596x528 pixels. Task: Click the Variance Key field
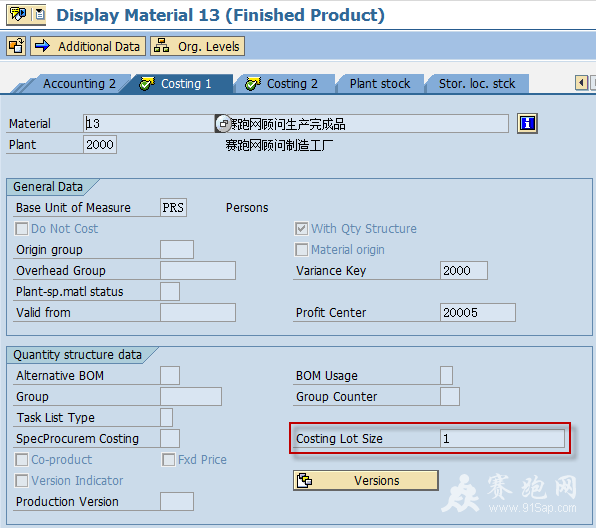(464, 271)
